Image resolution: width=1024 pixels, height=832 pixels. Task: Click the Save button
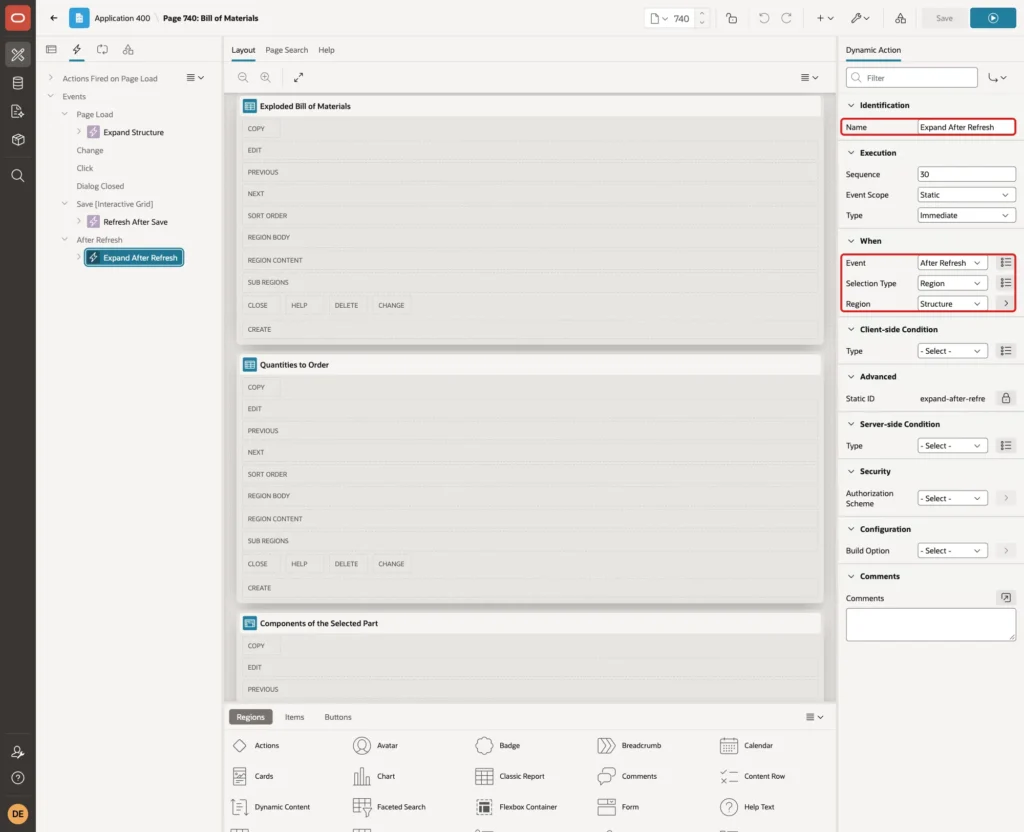tap(944, 18)
